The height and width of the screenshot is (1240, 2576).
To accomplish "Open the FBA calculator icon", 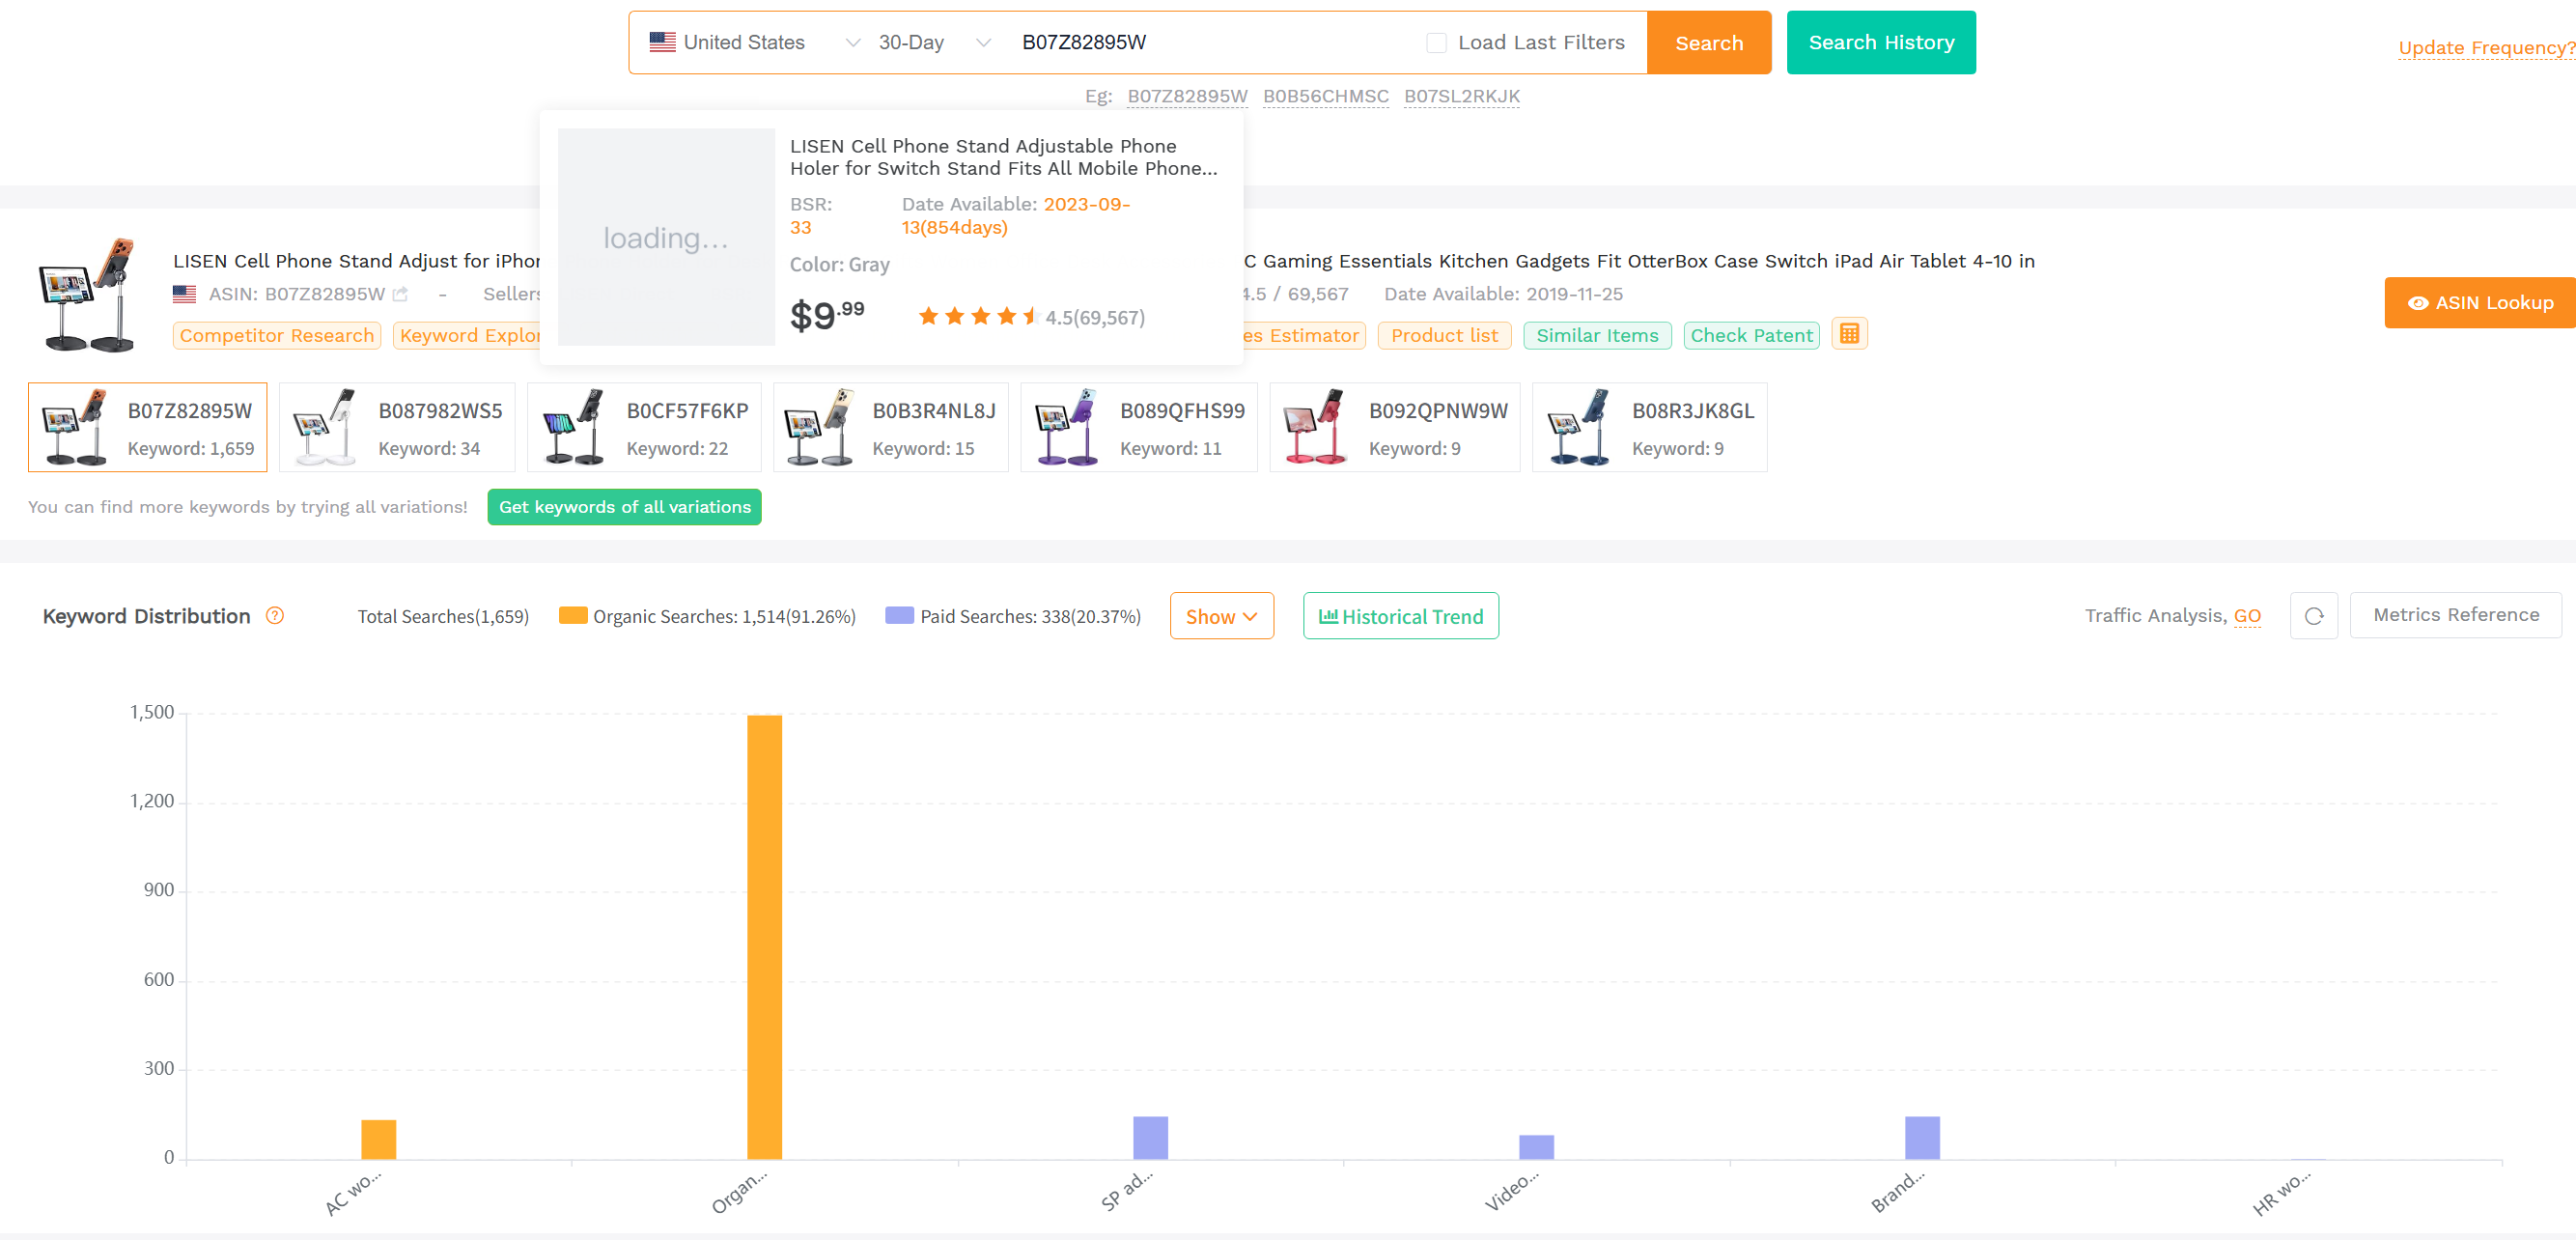I will click(x=1849, y=334).
